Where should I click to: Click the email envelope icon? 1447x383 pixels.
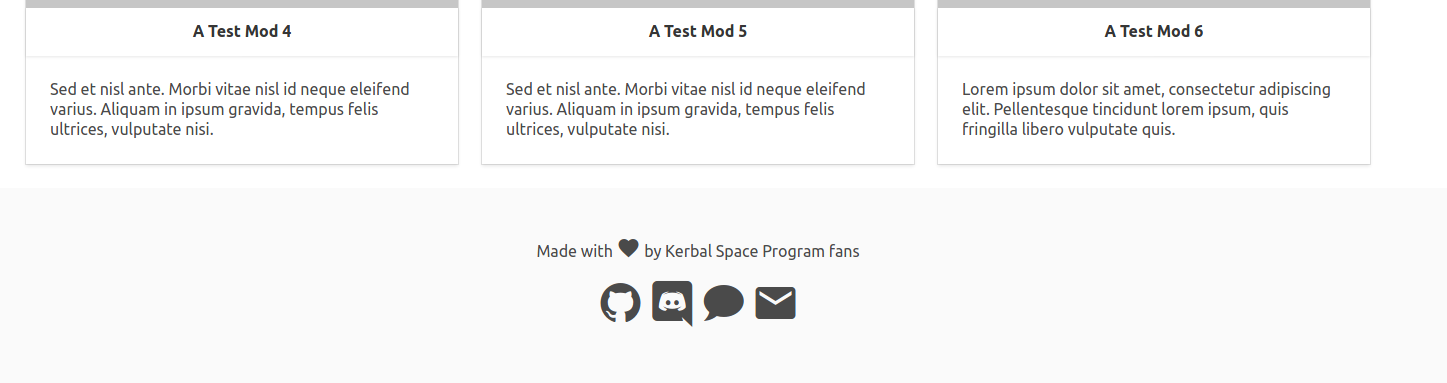point(775,303)
